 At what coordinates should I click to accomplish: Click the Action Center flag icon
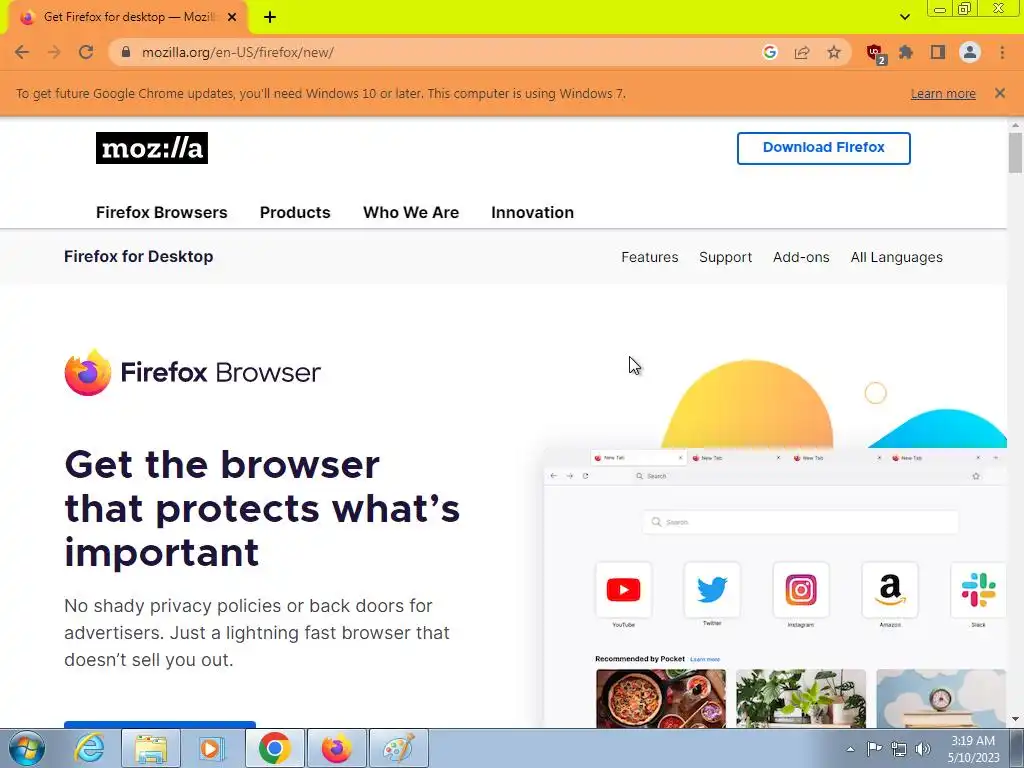pos(874,749)
